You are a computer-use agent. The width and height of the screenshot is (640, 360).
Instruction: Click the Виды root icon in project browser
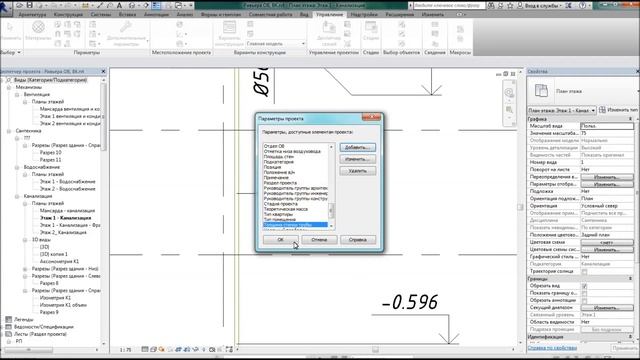[9, 80]
